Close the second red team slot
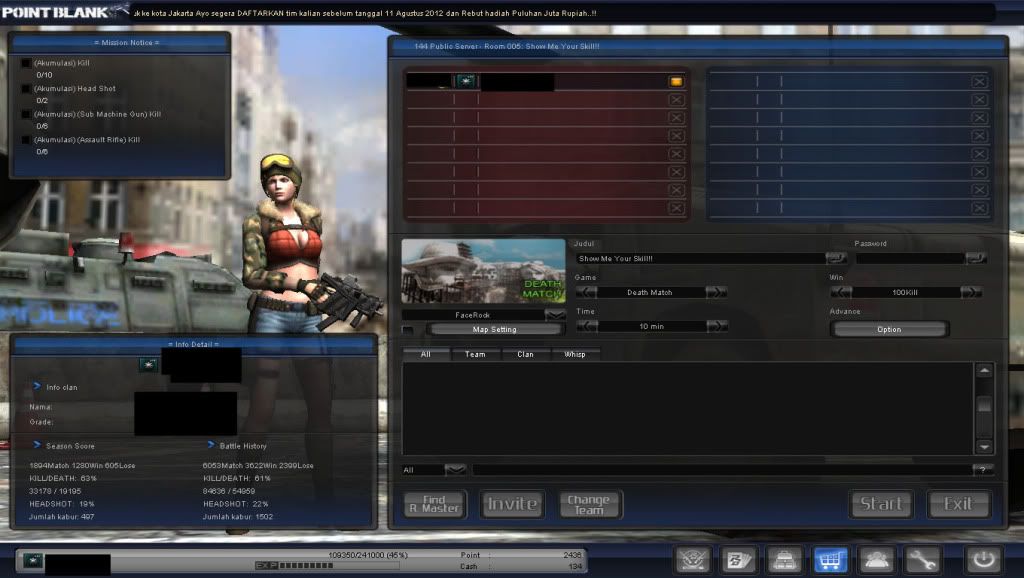 pos(676,100)
